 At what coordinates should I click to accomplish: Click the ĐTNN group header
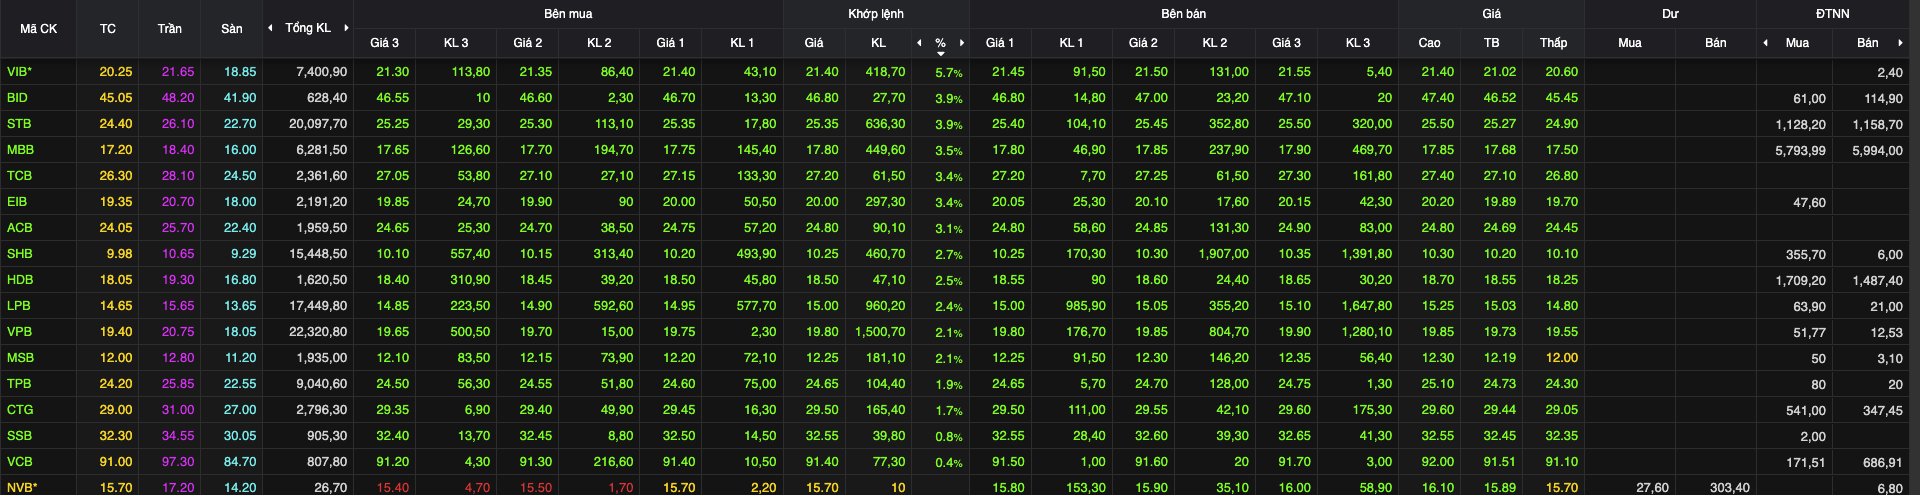tap(1833, 14)
